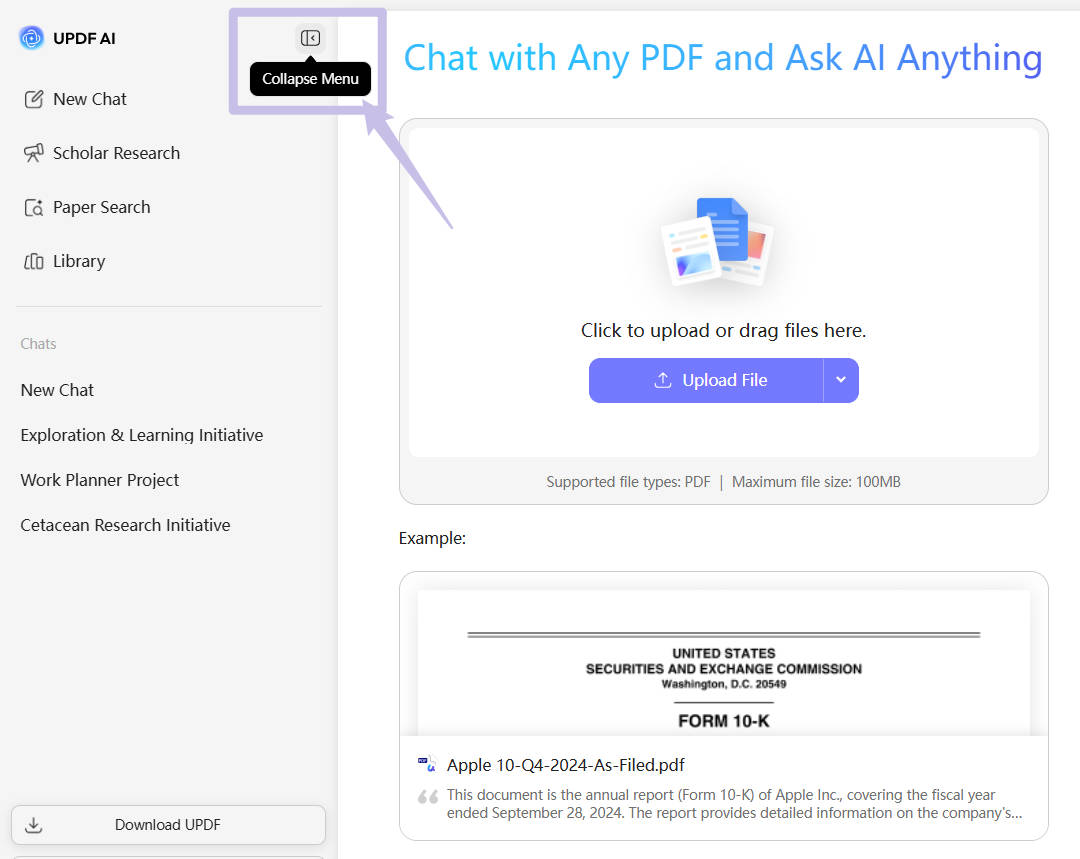Click the UPDF AI logo icon
Viewport: 1080px width, 859px height.
point(31,38)
